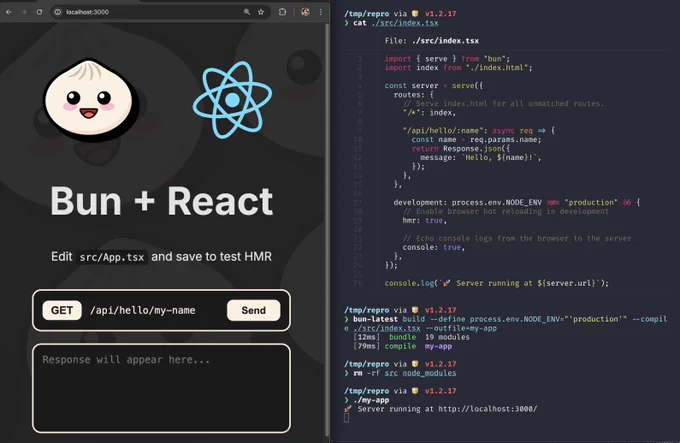The width and height of the screenshot is (680, 443).
Task: Click the ./src/index.tsx path in build command
Action: [387, 328]
